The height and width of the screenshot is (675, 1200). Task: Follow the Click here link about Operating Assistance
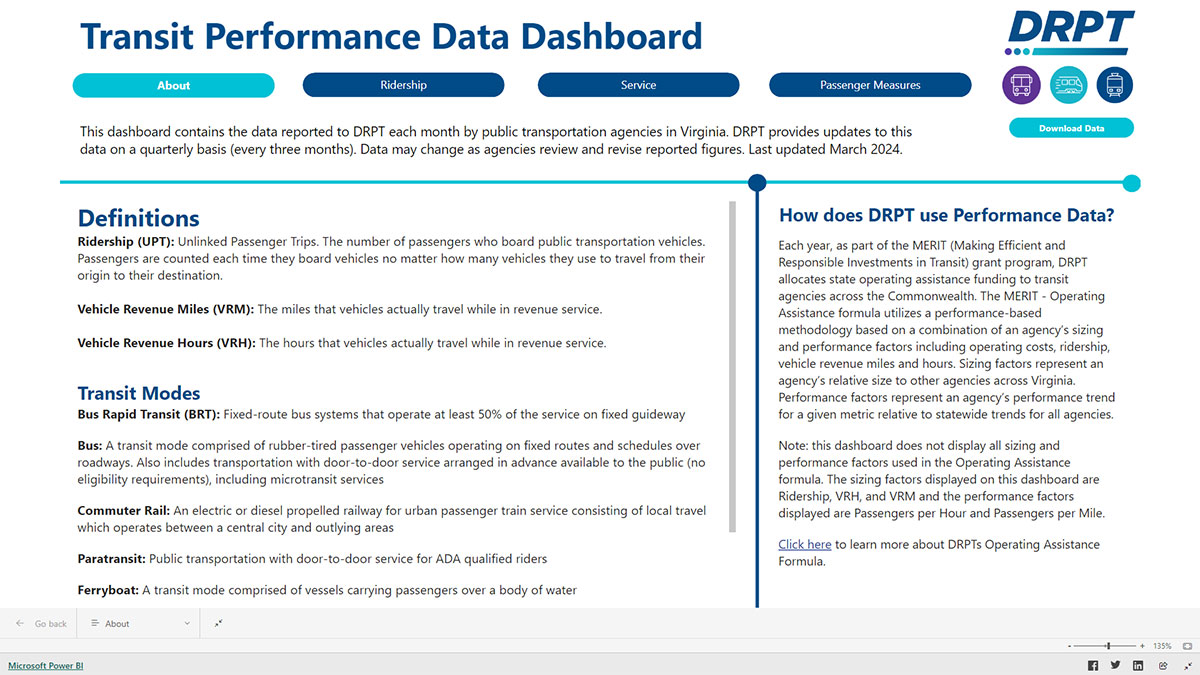[x=804, y=544]
